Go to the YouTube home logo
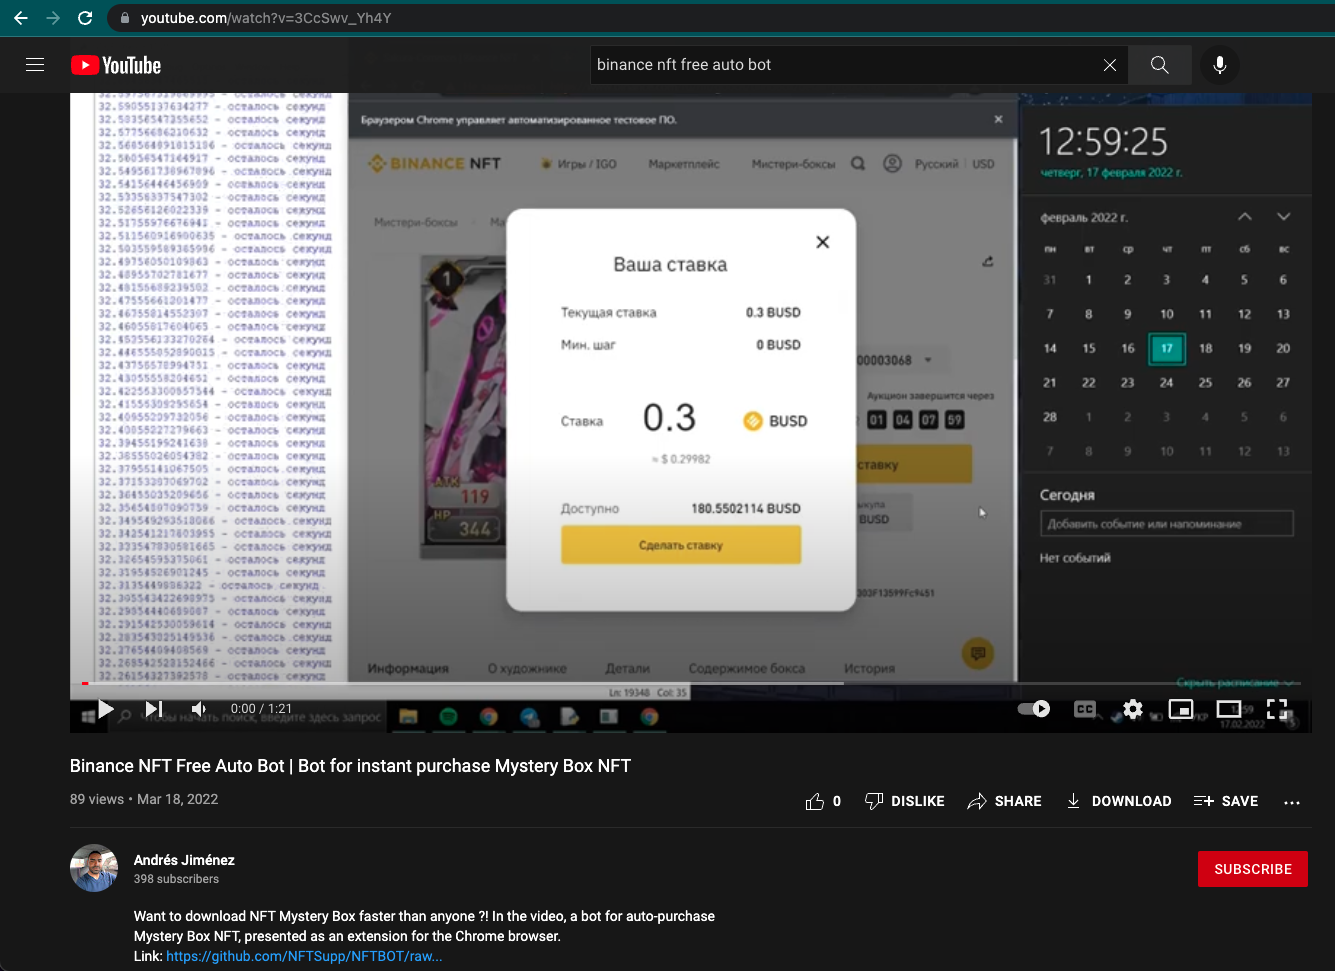Image resolution: width=1335 pixels, height=971 pixels. (116, 65)
